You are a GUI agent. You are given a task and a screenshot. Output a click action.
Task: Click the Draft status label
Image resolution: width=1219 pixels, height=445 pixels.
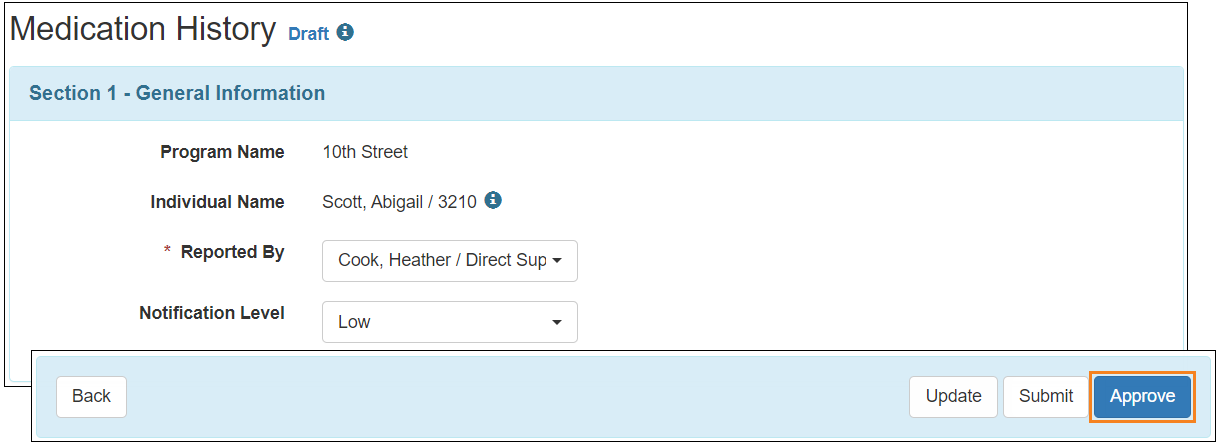tap(308, 34)
